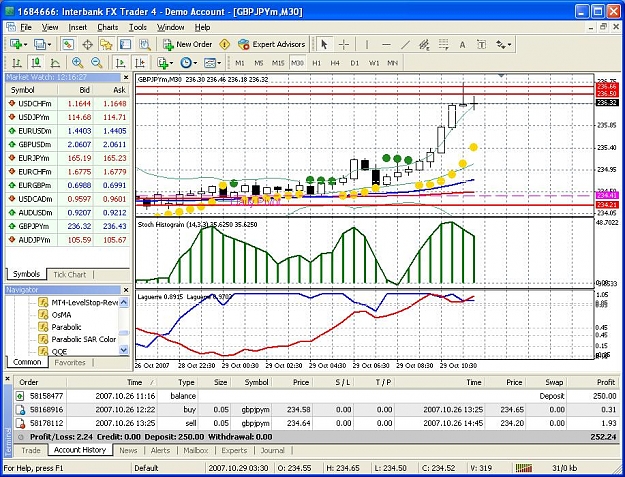The height and width of the screenshot is (477, 625).
Task: Open the Insert menu
Action: (x=77, y=27)
